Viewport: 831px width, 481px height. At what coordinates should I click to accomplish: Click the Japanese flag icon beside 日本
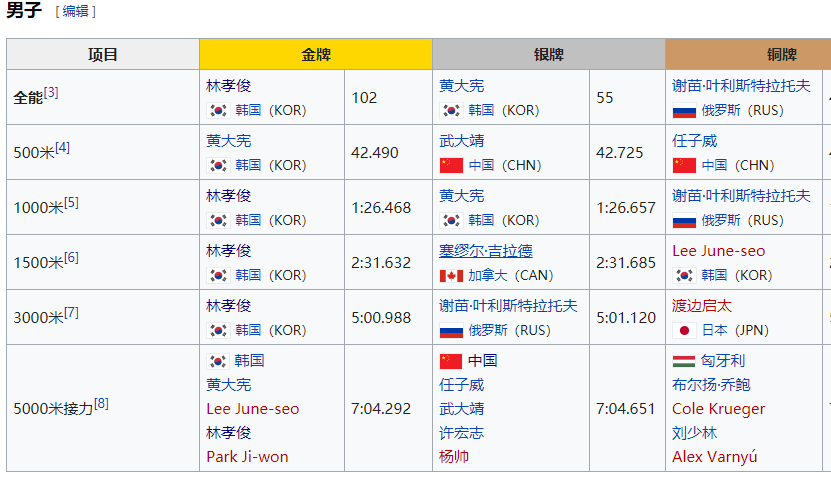coord(684,330)
